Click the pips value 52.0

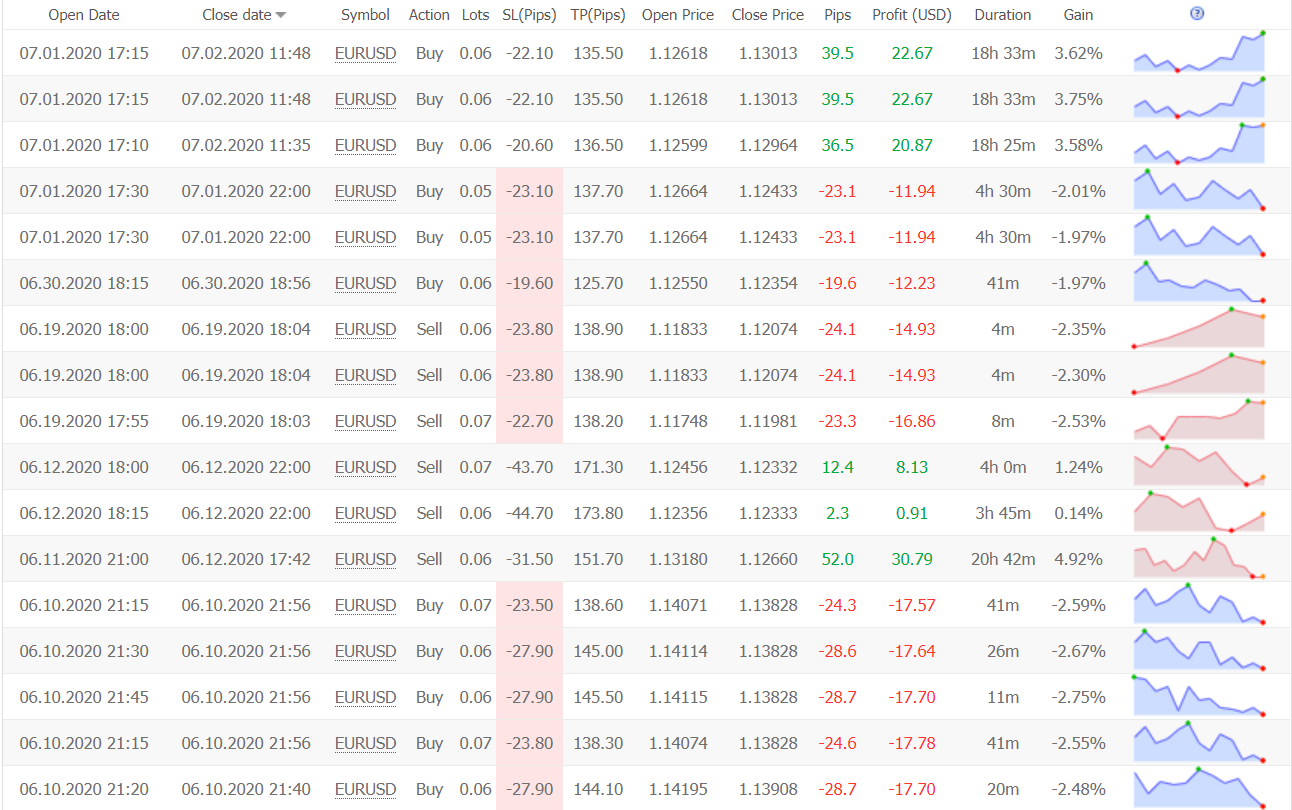pyautogui.click(x=838, y=559)
